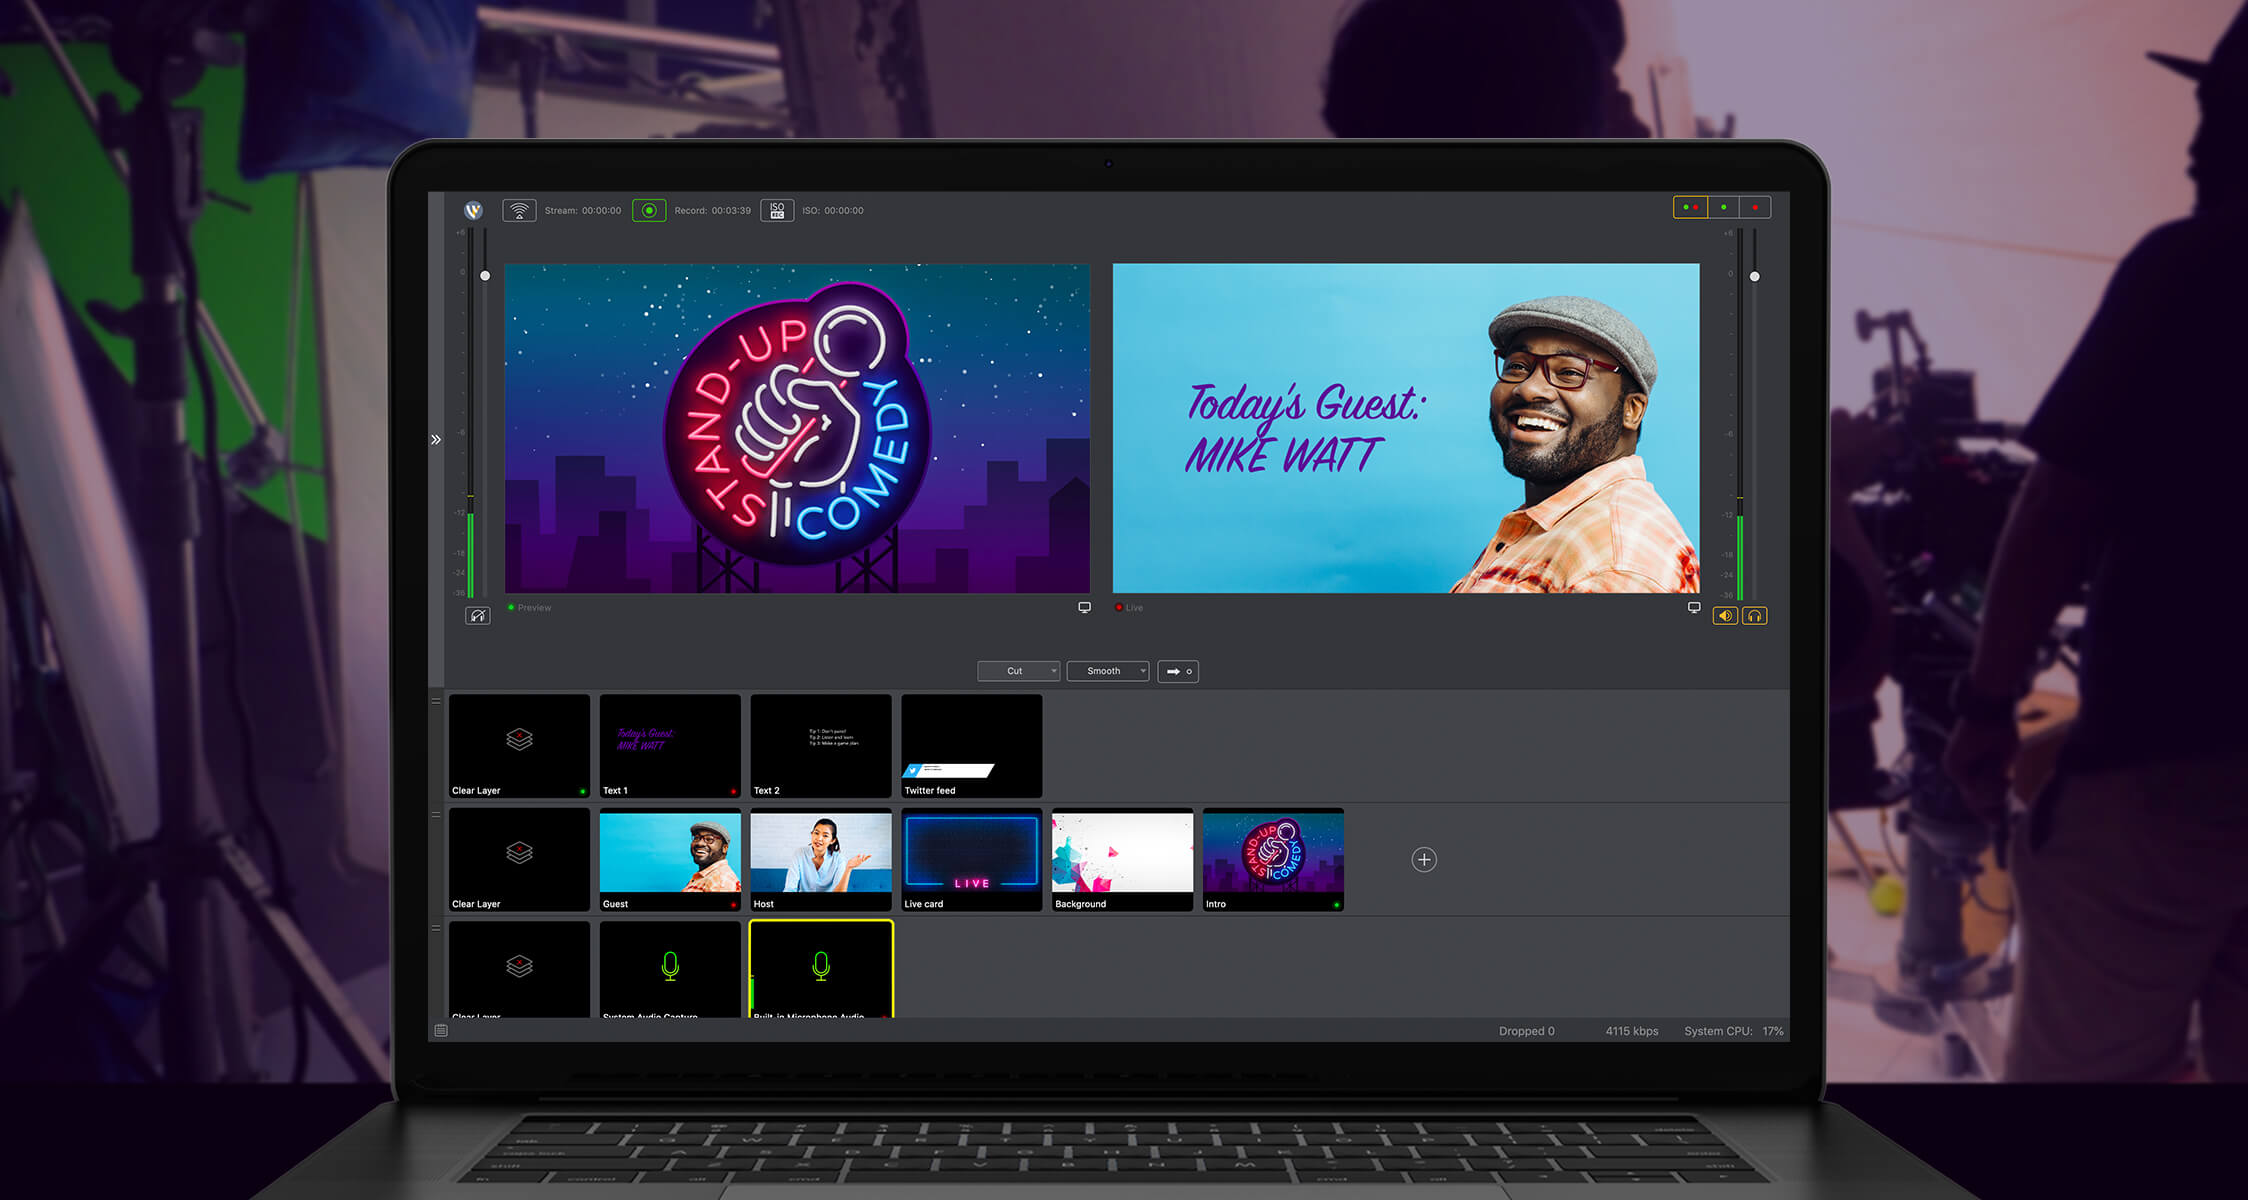Expand the side panel with the double chevron

436,439
